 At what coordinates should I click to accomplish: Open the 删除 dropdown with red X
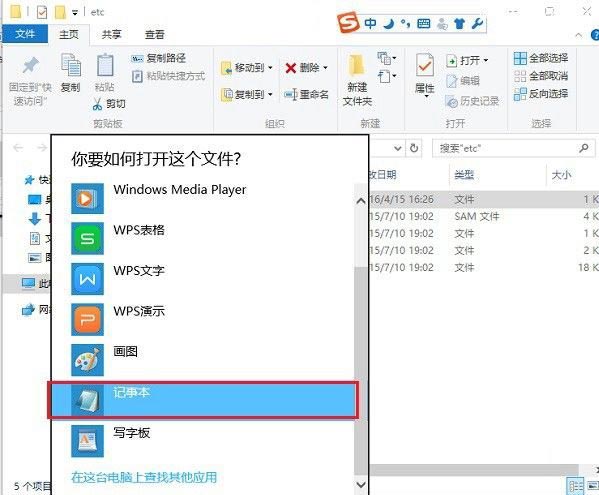click(x=306, y=68)
